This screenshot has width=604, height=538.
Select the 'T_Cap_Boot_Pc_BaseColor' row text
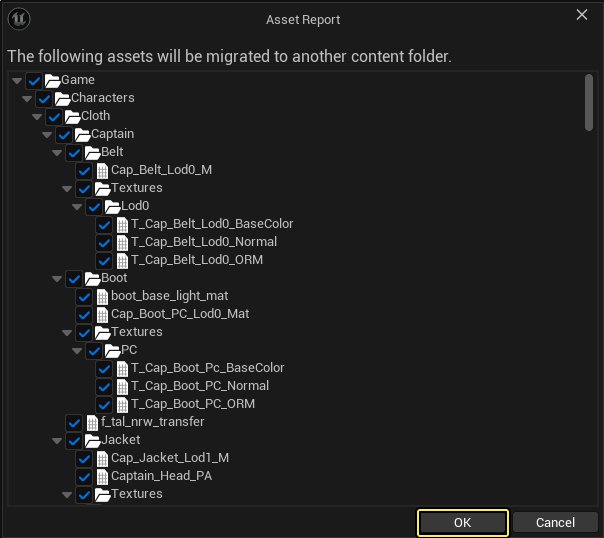[x=208, y=368]
